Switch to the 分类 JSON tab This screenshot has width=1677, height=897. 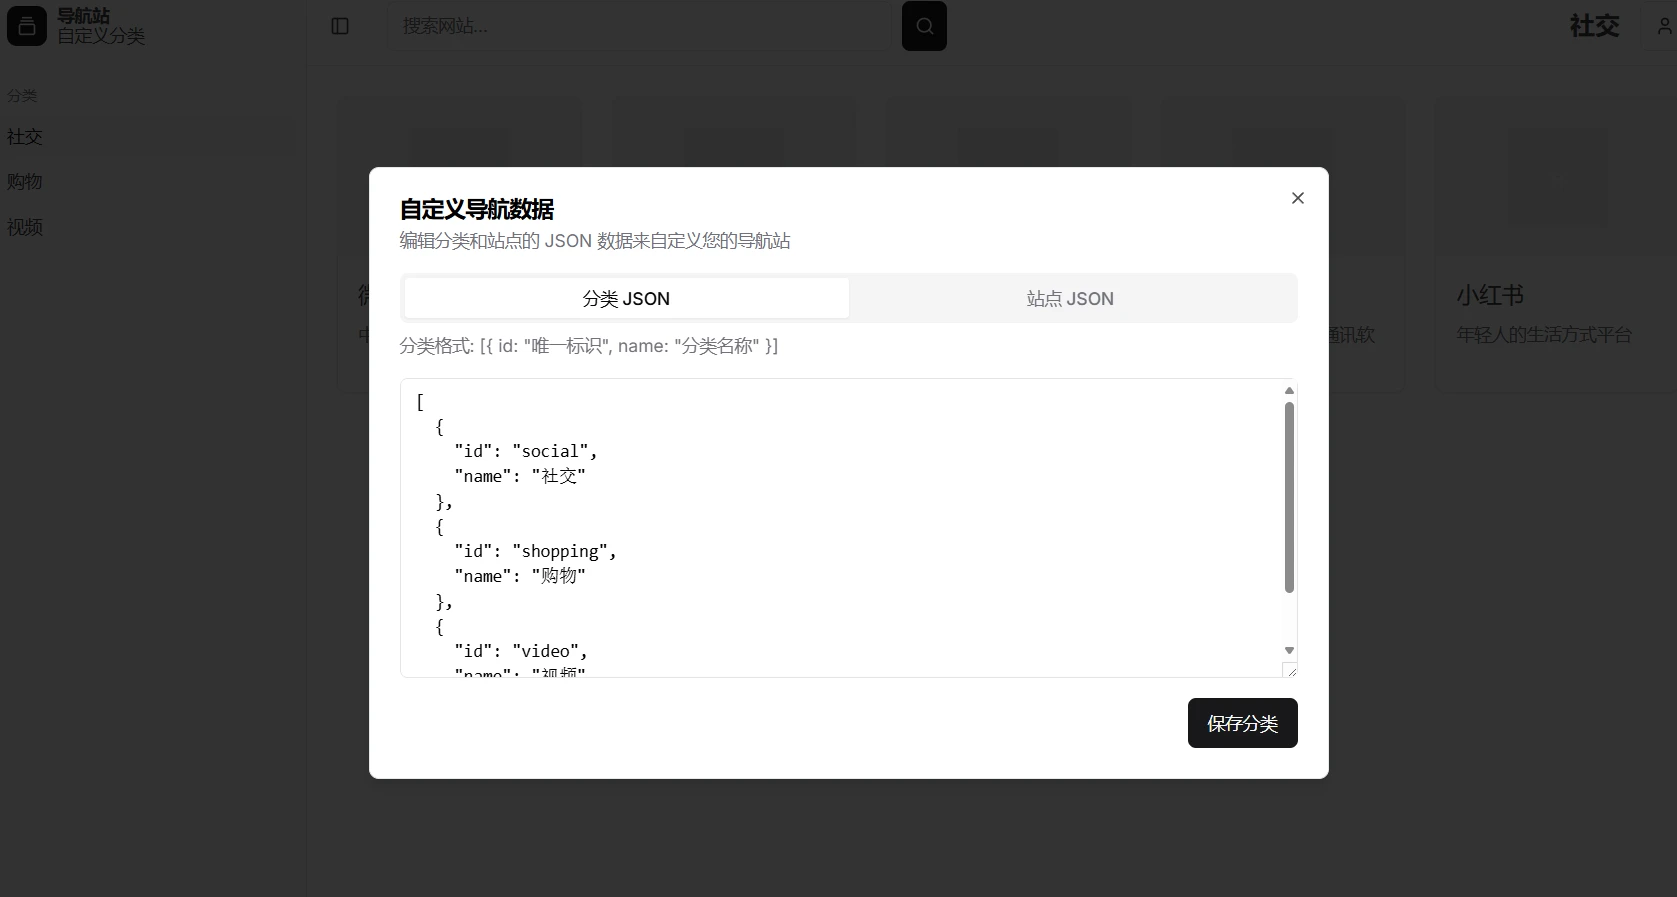626,298
